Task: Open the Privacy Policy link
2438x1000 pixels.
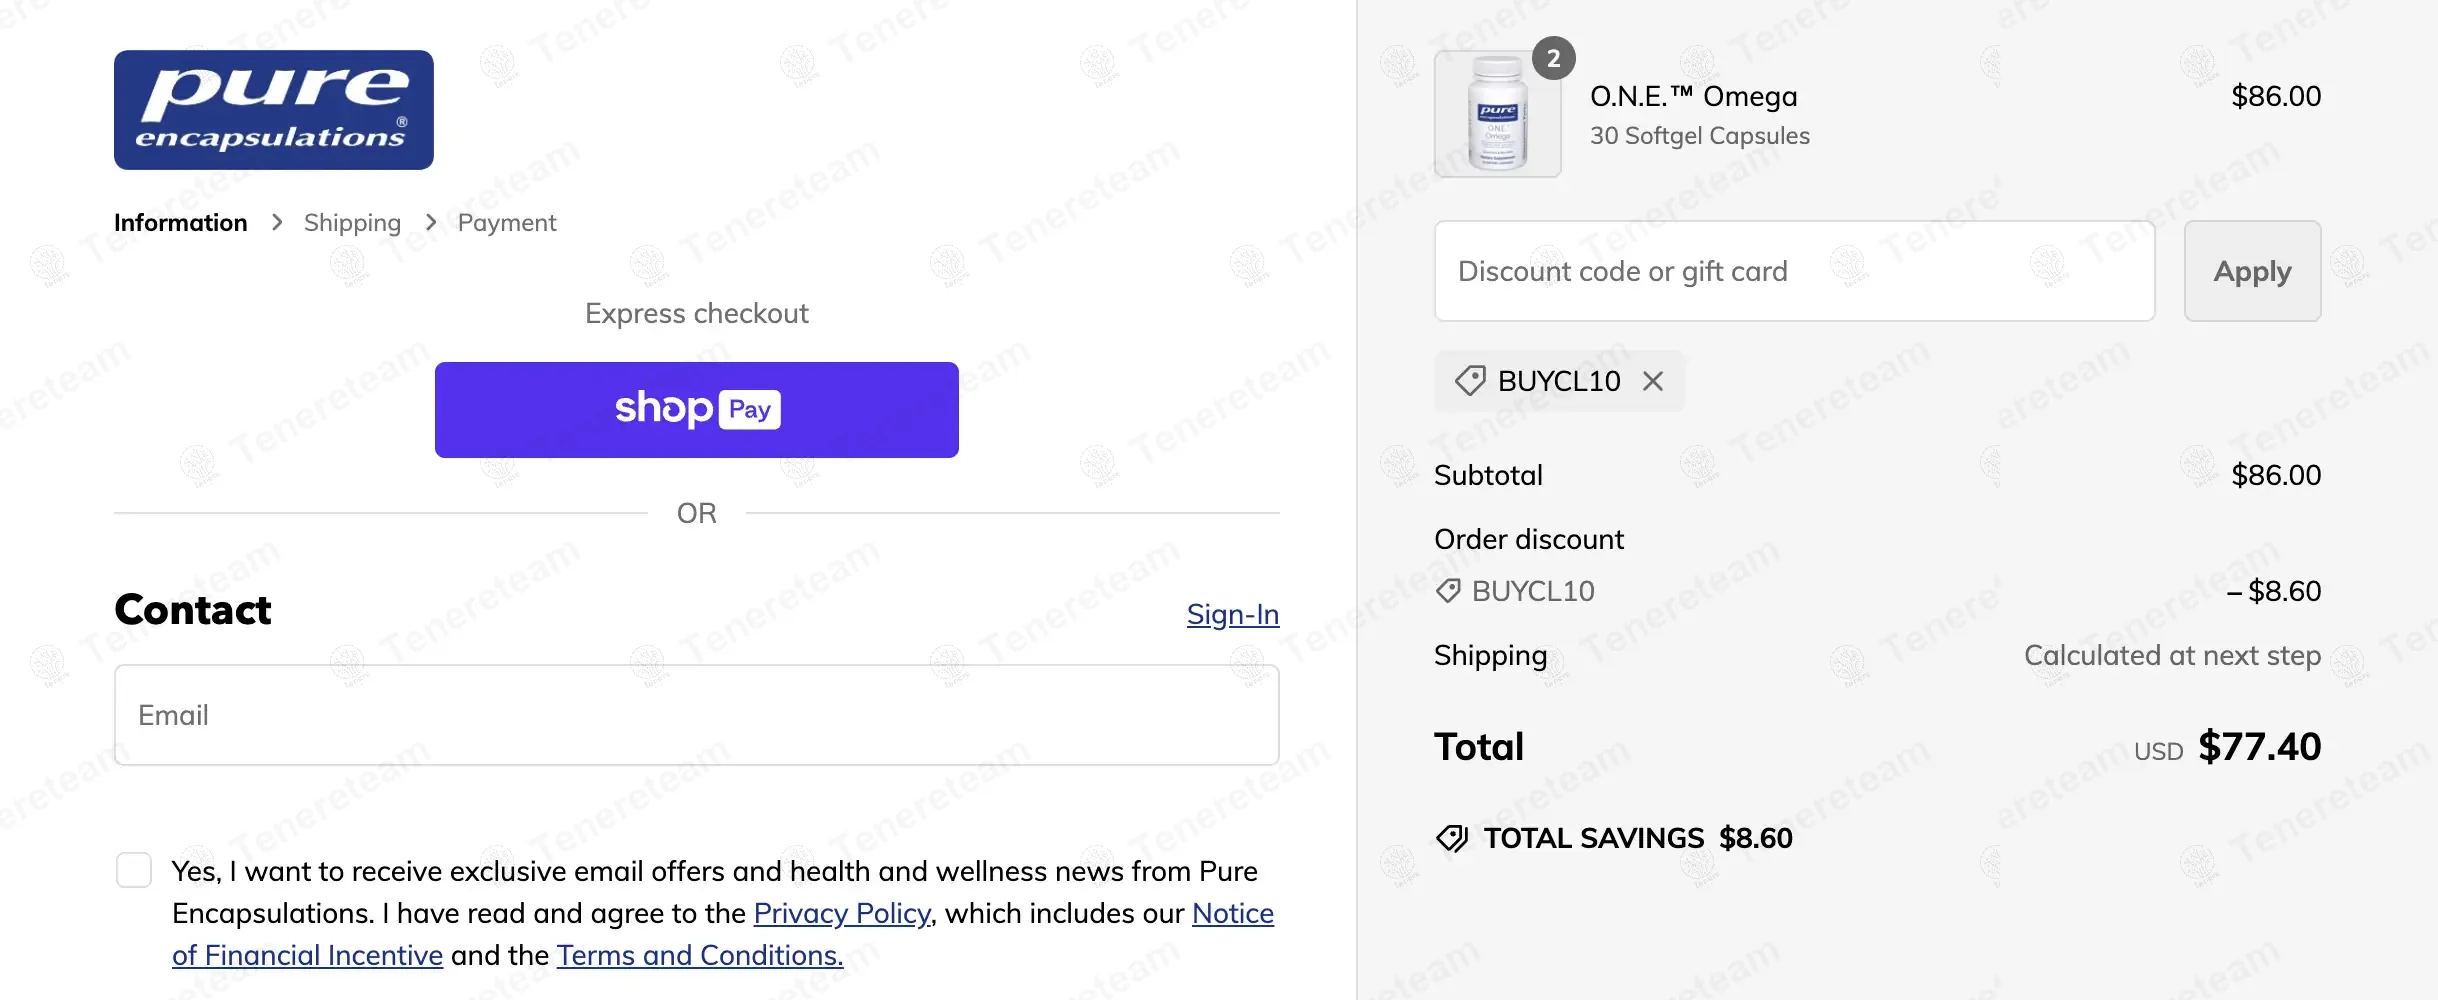Action: pyautogui.click(x=842, y=913)
